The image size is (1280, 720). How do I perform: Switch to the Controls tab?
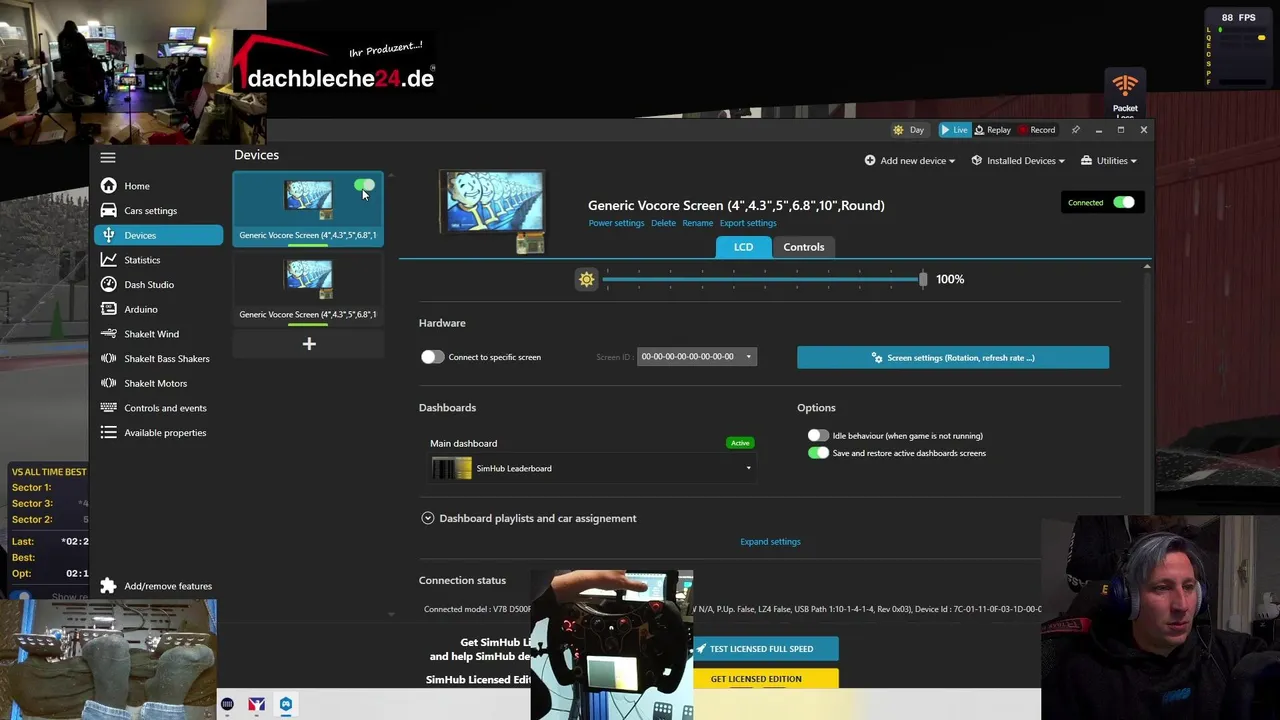(804, 247)
